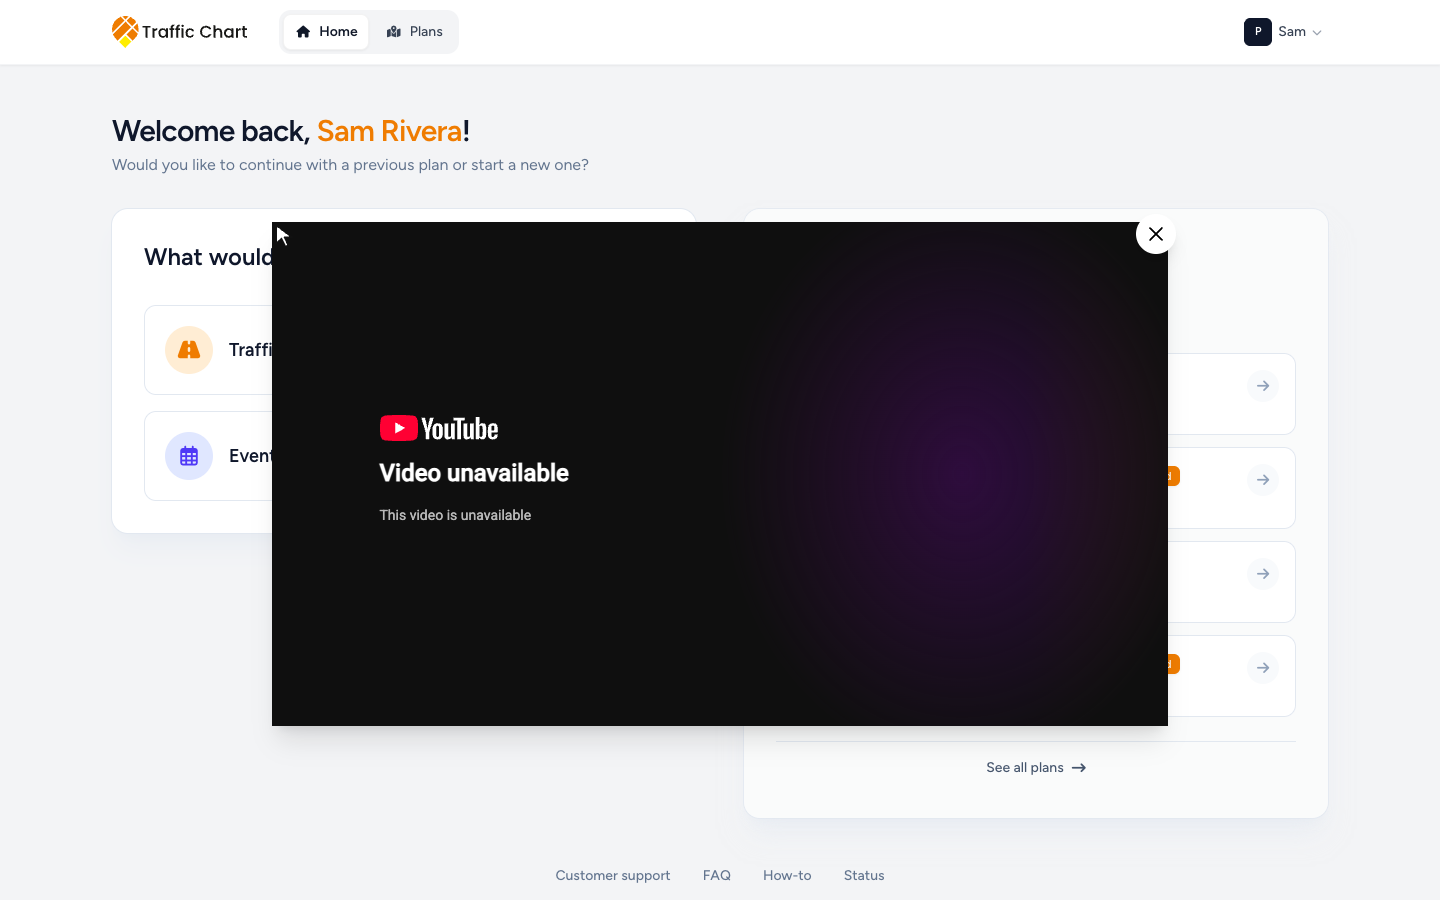Expand the Sam account dropdown
1440x900 pixels.
pos(1283,32)
